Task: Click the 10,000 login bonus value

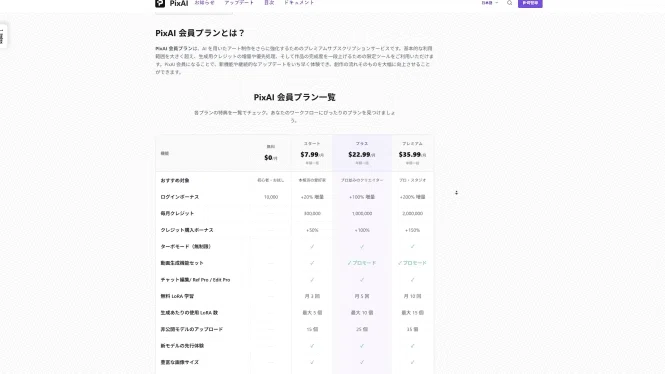Action: click(271, 197)
